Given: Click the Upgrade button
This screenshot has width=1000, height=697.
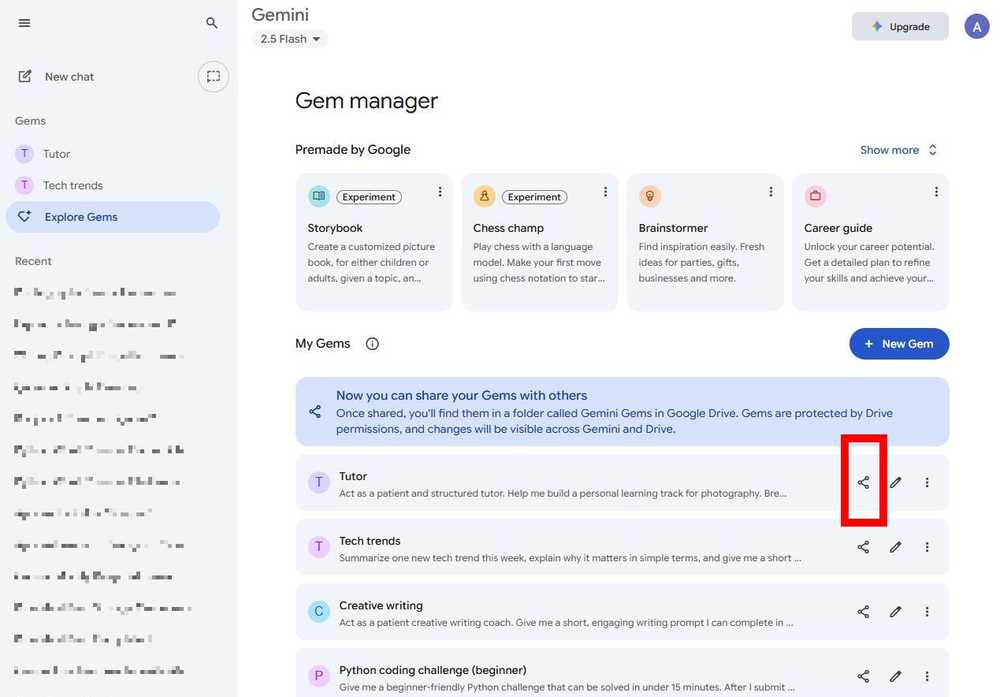Looking at the screenshot, I should click(x=899, y=27).
